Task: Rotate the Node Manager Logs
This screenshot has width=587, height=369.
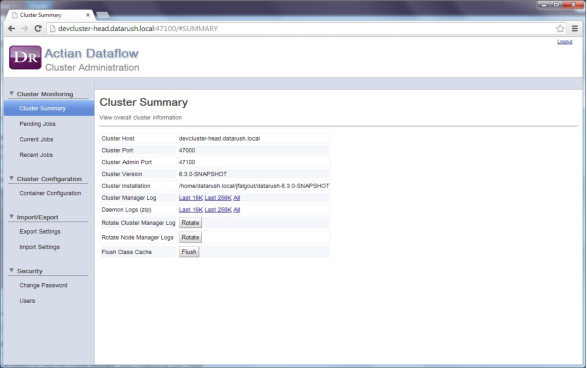Action: point(190,237)
